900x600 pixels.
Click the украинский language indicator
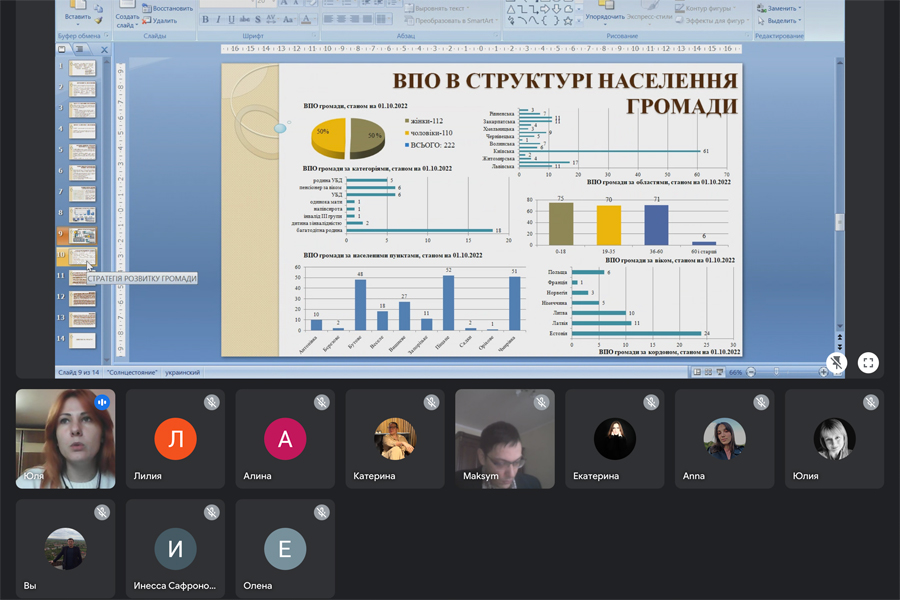pyautogui.click(x=183, y=372)
